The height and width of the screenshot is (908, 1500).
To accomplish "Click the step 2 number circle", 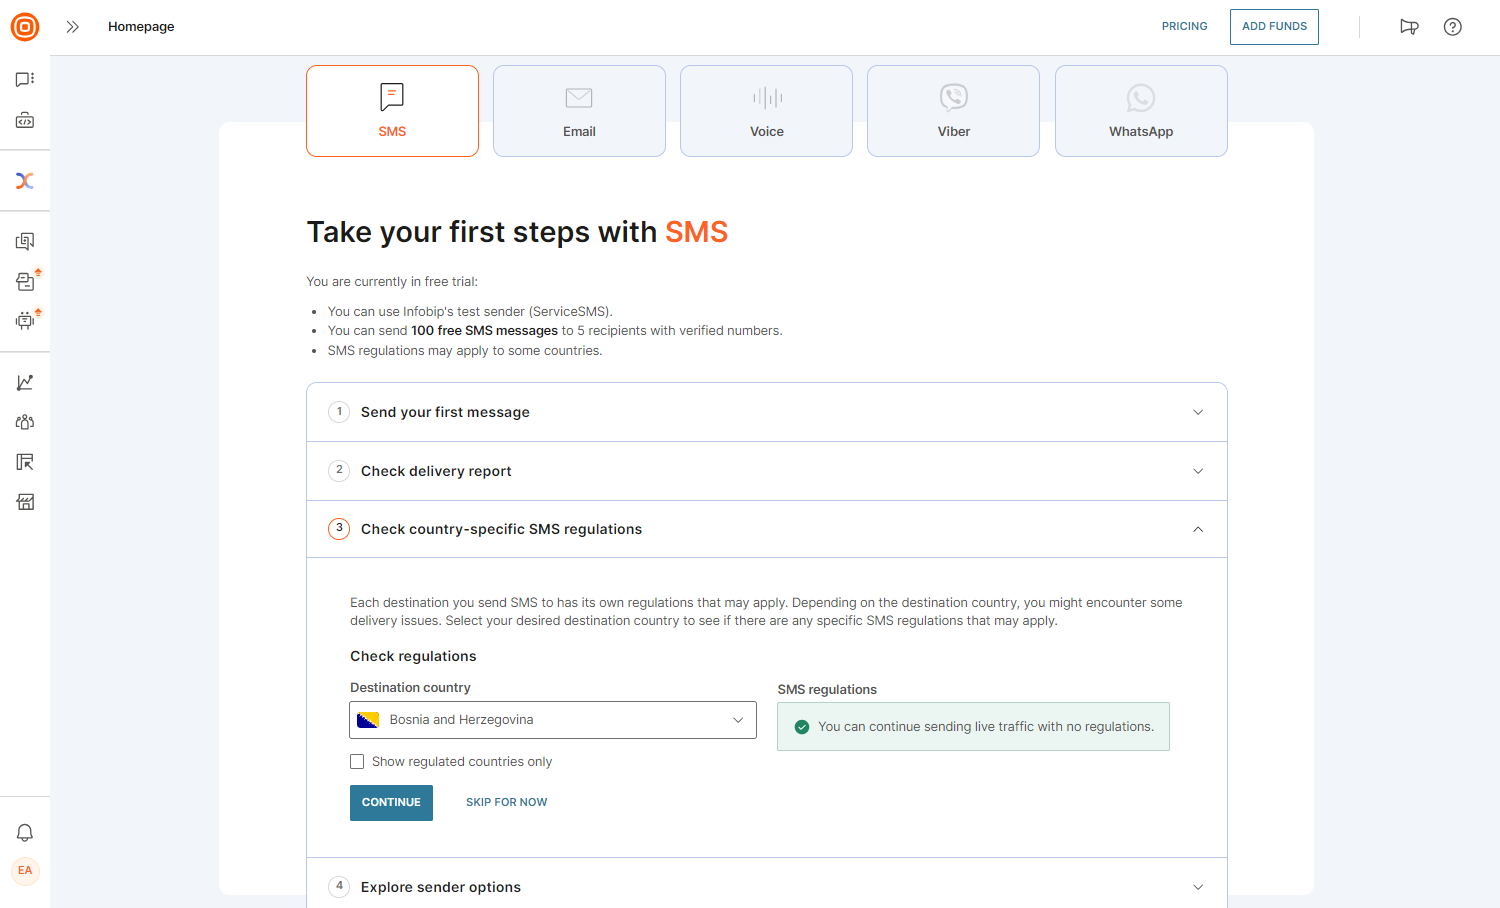I will (x=339, y=470).
